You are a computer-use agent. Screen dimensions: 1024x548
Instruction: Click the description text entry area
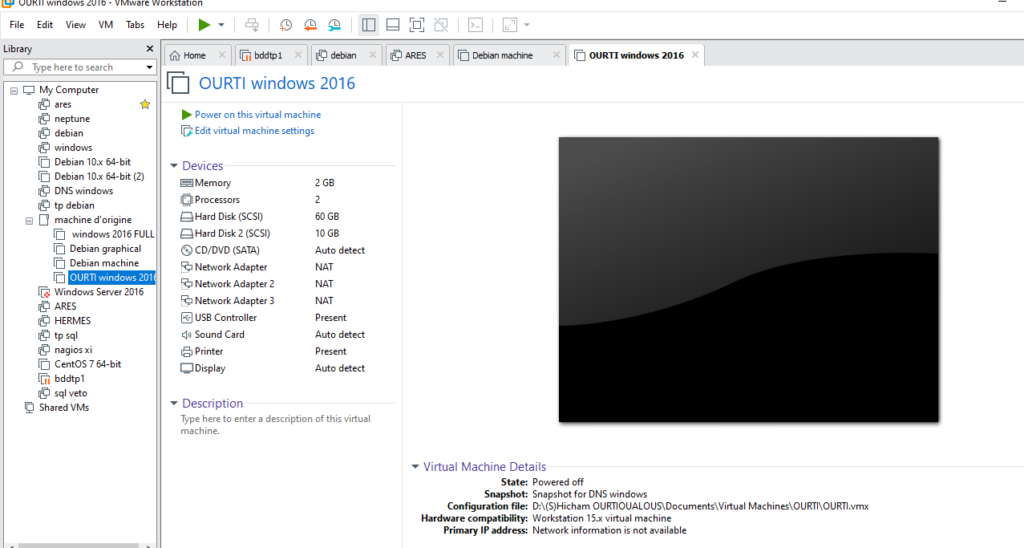point(276,425)
